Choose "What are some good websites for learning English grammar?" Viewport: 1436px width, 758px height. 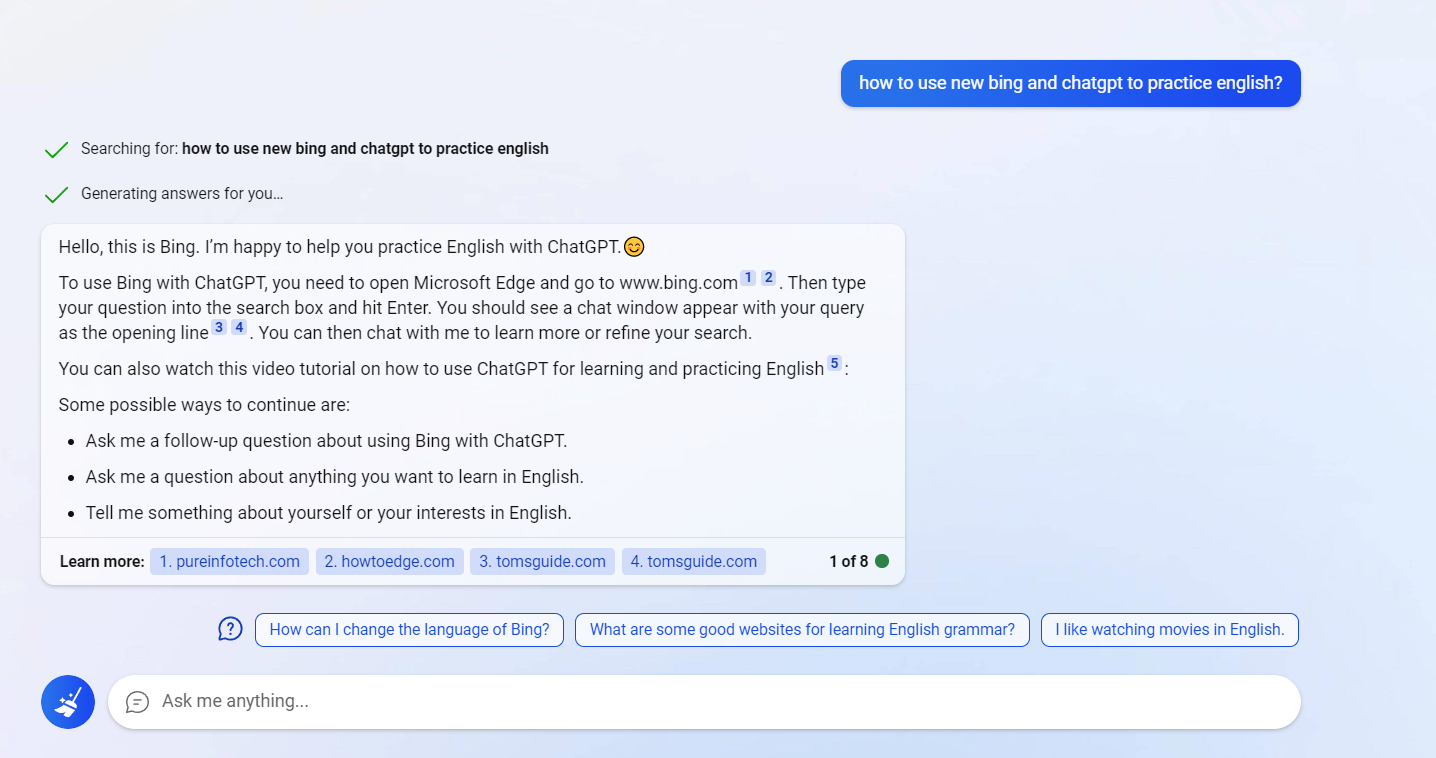coord(802,630)
